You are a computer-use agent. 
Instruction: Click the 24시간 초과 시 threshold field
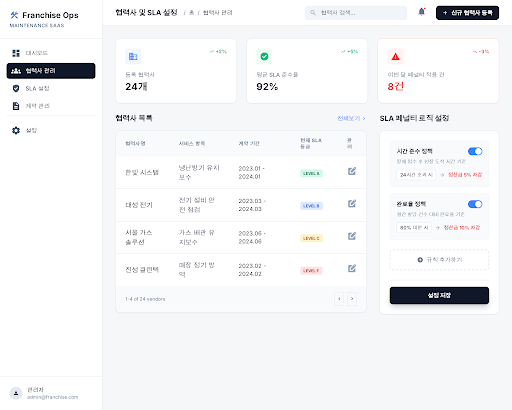[x=416, y=175]
